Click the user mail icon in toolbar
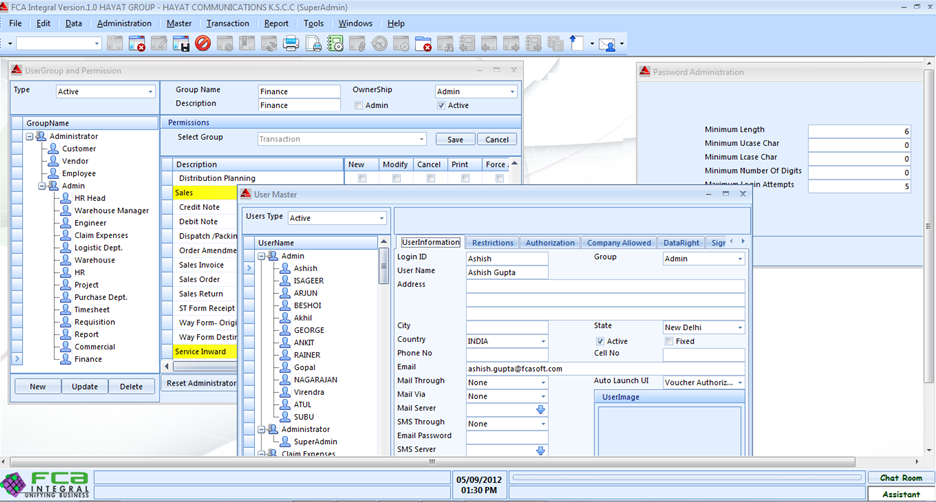 point(606,44)
